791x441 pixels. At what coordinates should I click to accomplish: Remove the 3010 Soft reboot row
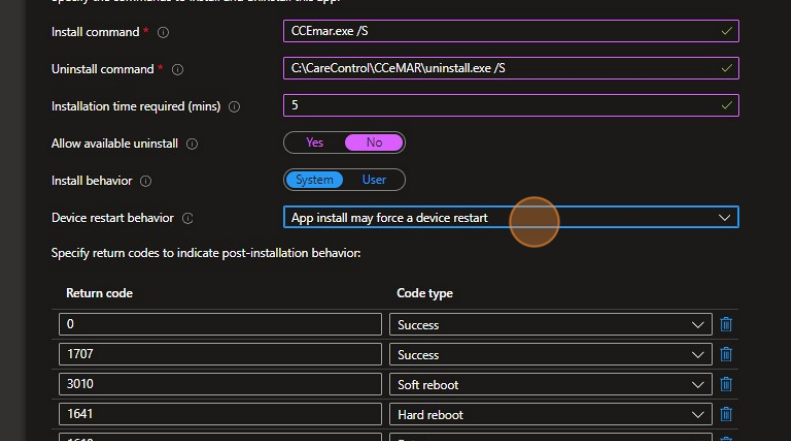pyautogui.click(x=726, y=385)
